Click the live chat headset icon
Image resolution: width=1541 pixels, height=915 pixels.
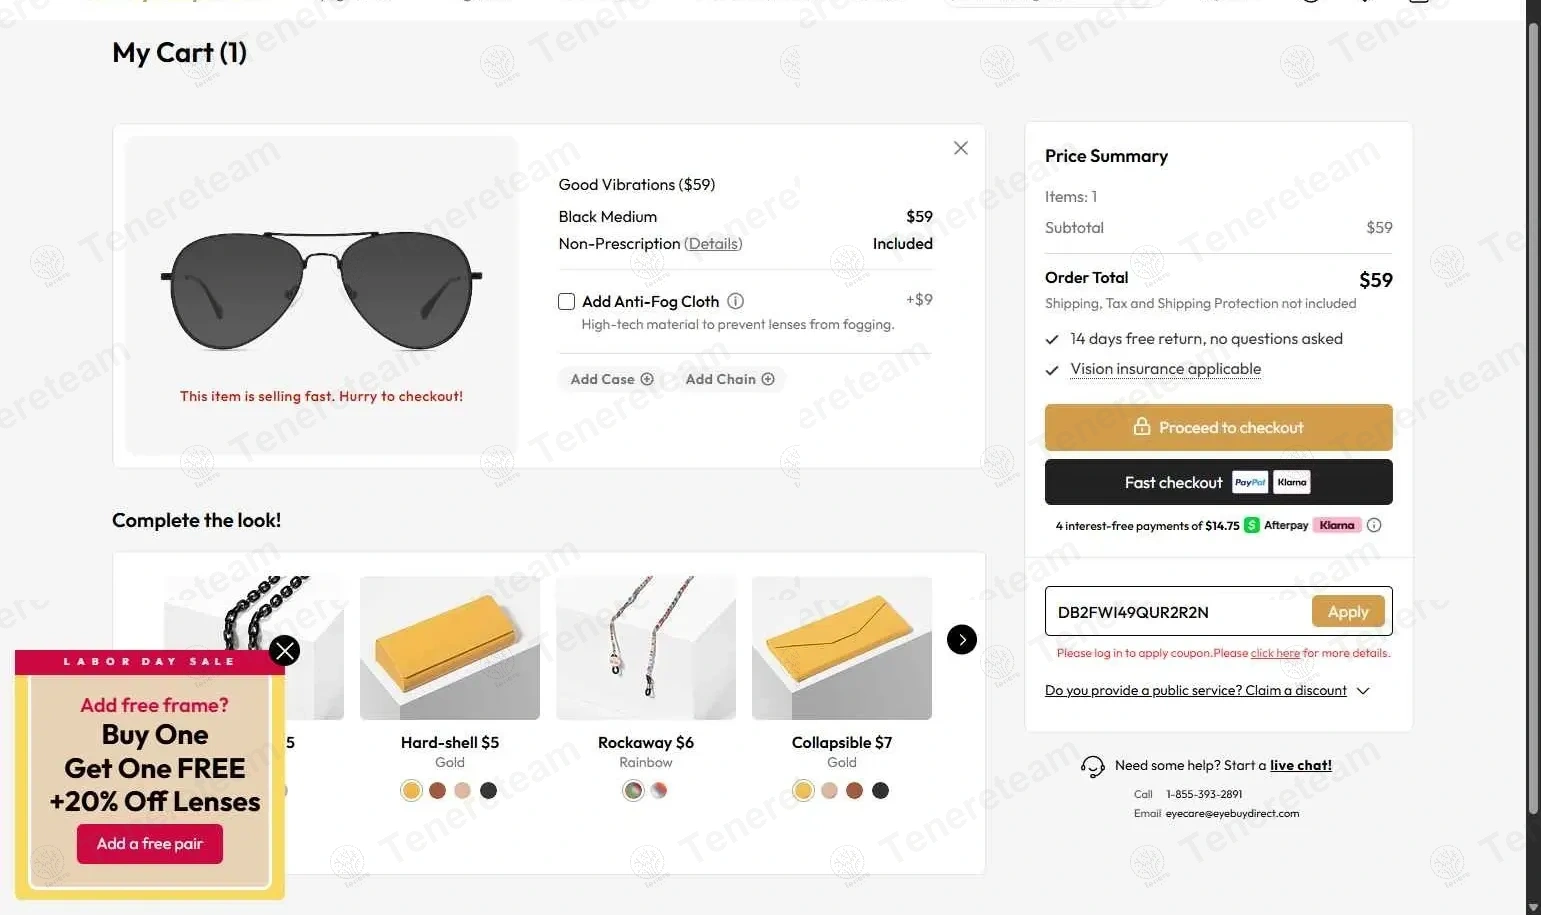click(1093, 766)
